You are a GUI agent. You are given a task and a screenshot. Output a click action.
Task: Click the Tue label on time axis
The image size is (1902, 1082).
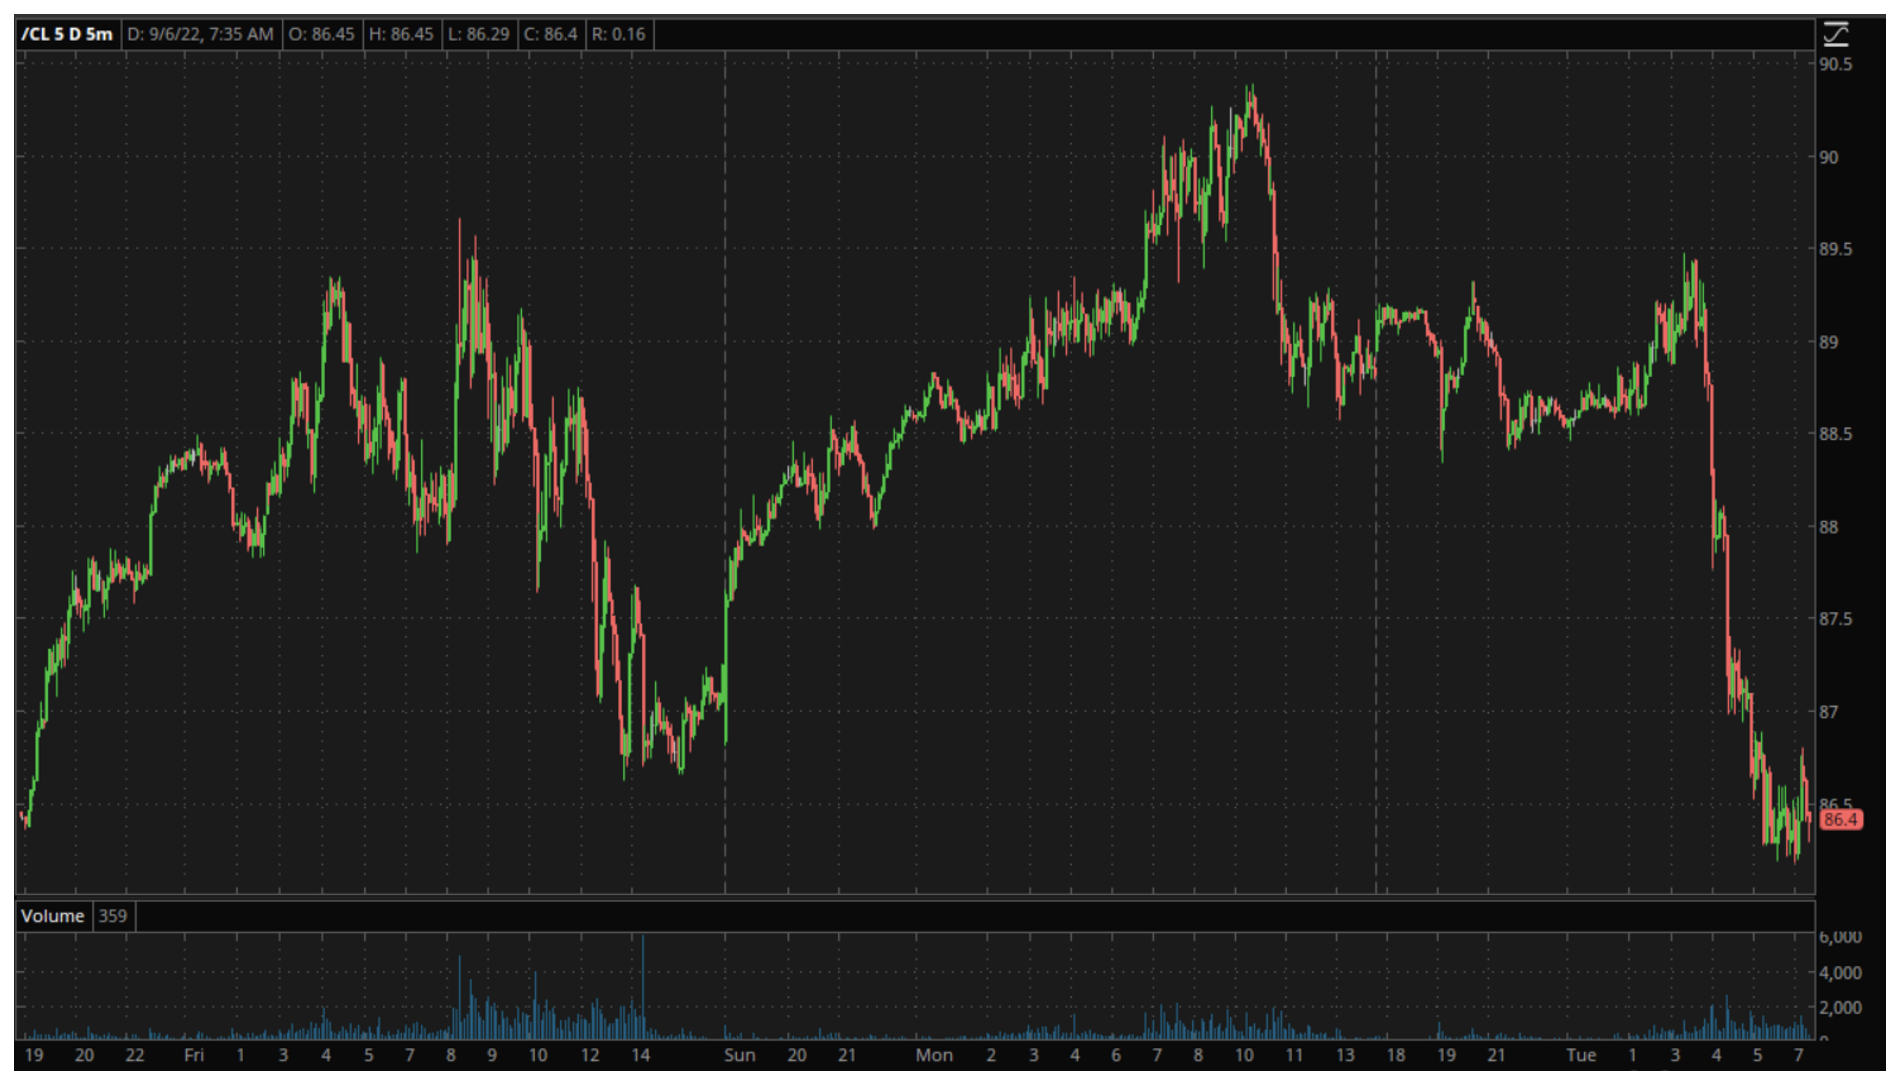pos(1581,1055)
